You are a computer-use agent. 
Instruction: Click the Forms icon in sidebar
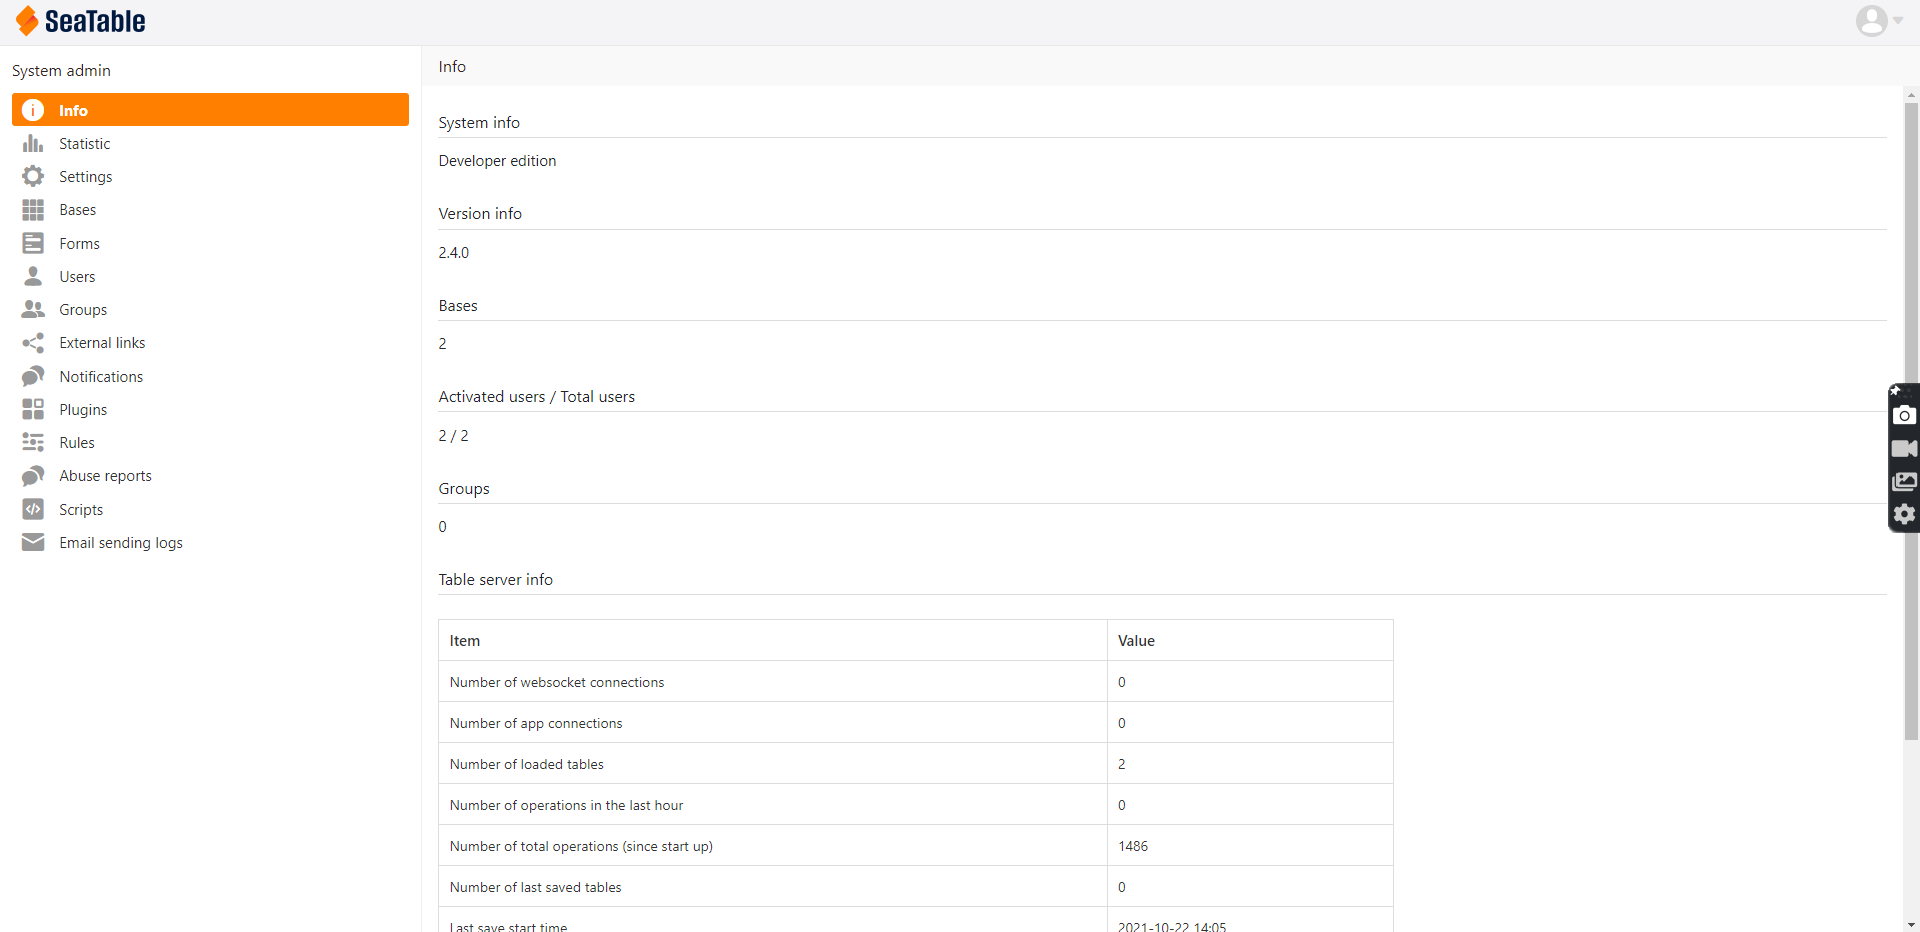pyautogui.click(x=33, y=243)
